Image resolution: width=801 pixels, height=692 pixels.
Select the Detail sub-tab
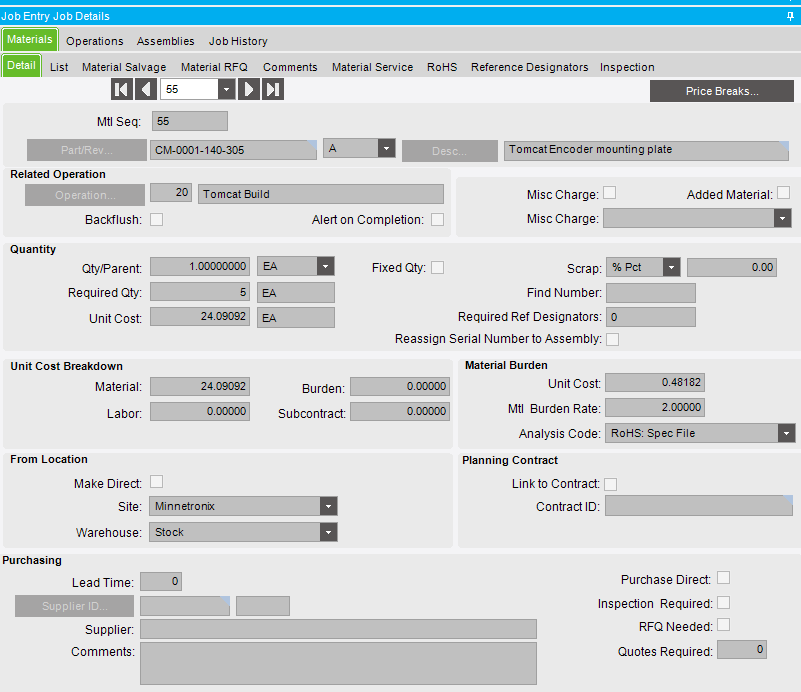21,65
